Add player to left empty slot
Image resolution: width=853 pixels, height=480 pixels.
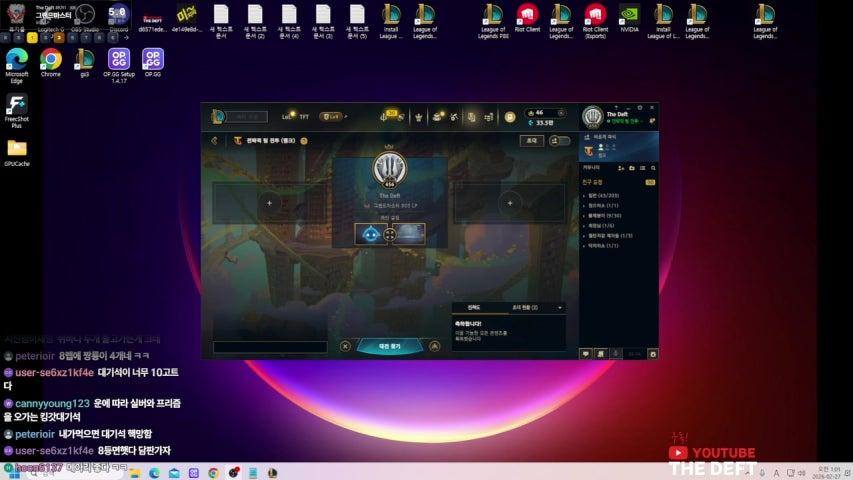(269, 203)
